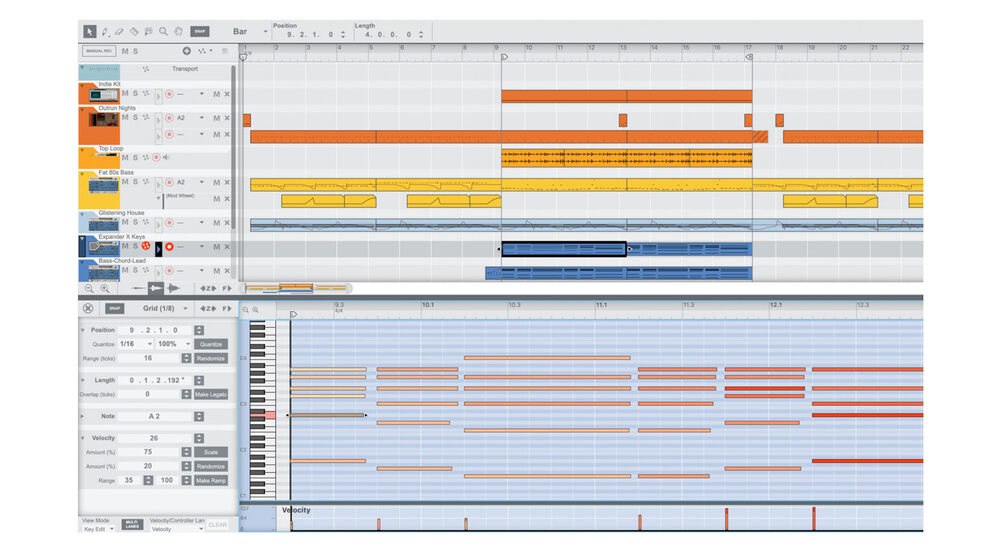Screen dimensions: 1000x552
Task: Collapse the Velocity section in tool window
Action: click(83, 438)
